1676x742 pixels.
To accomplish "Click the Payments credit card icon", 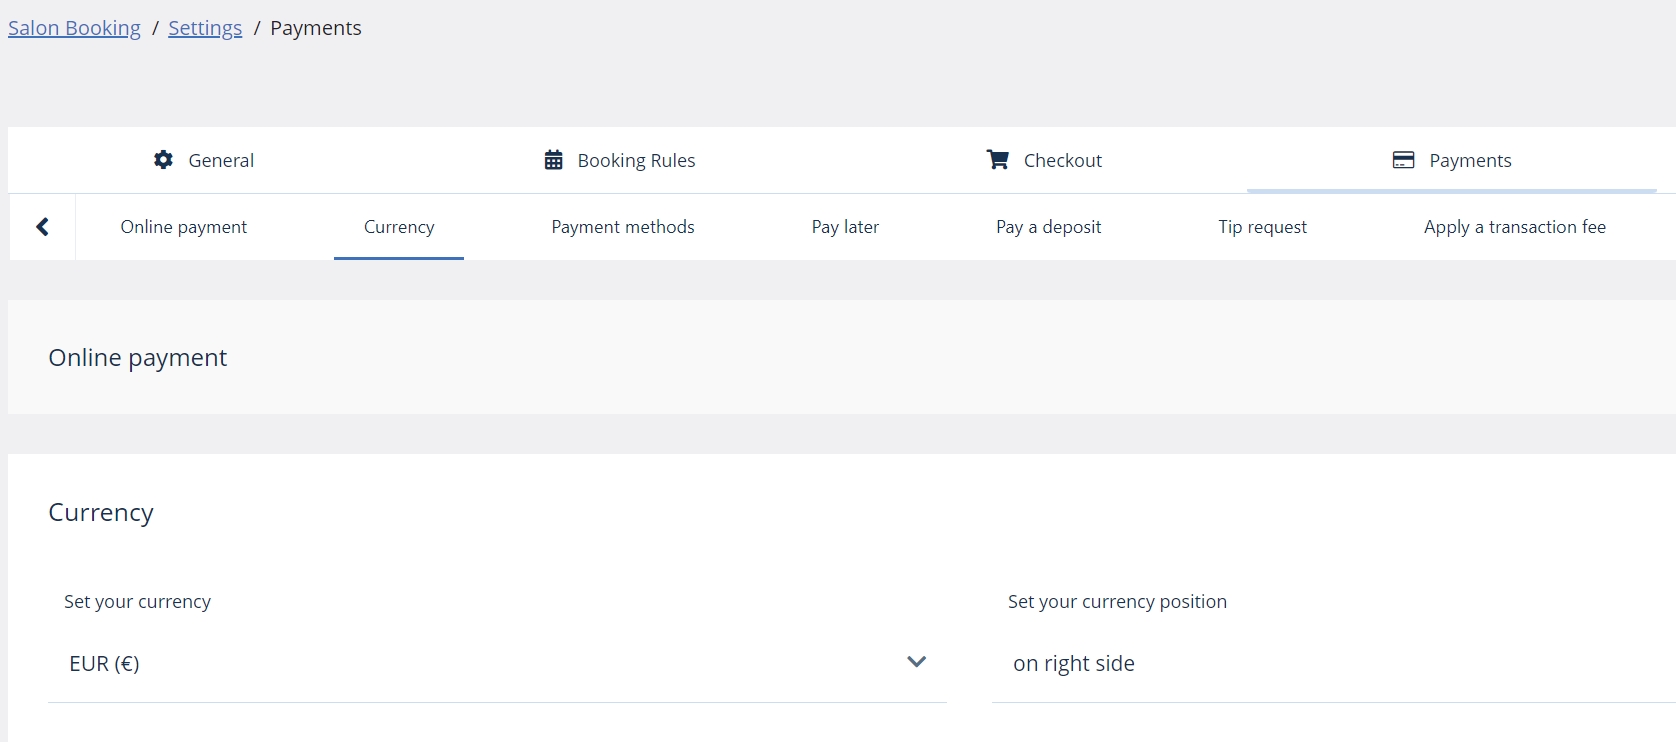I will (x=1403, y=160).
